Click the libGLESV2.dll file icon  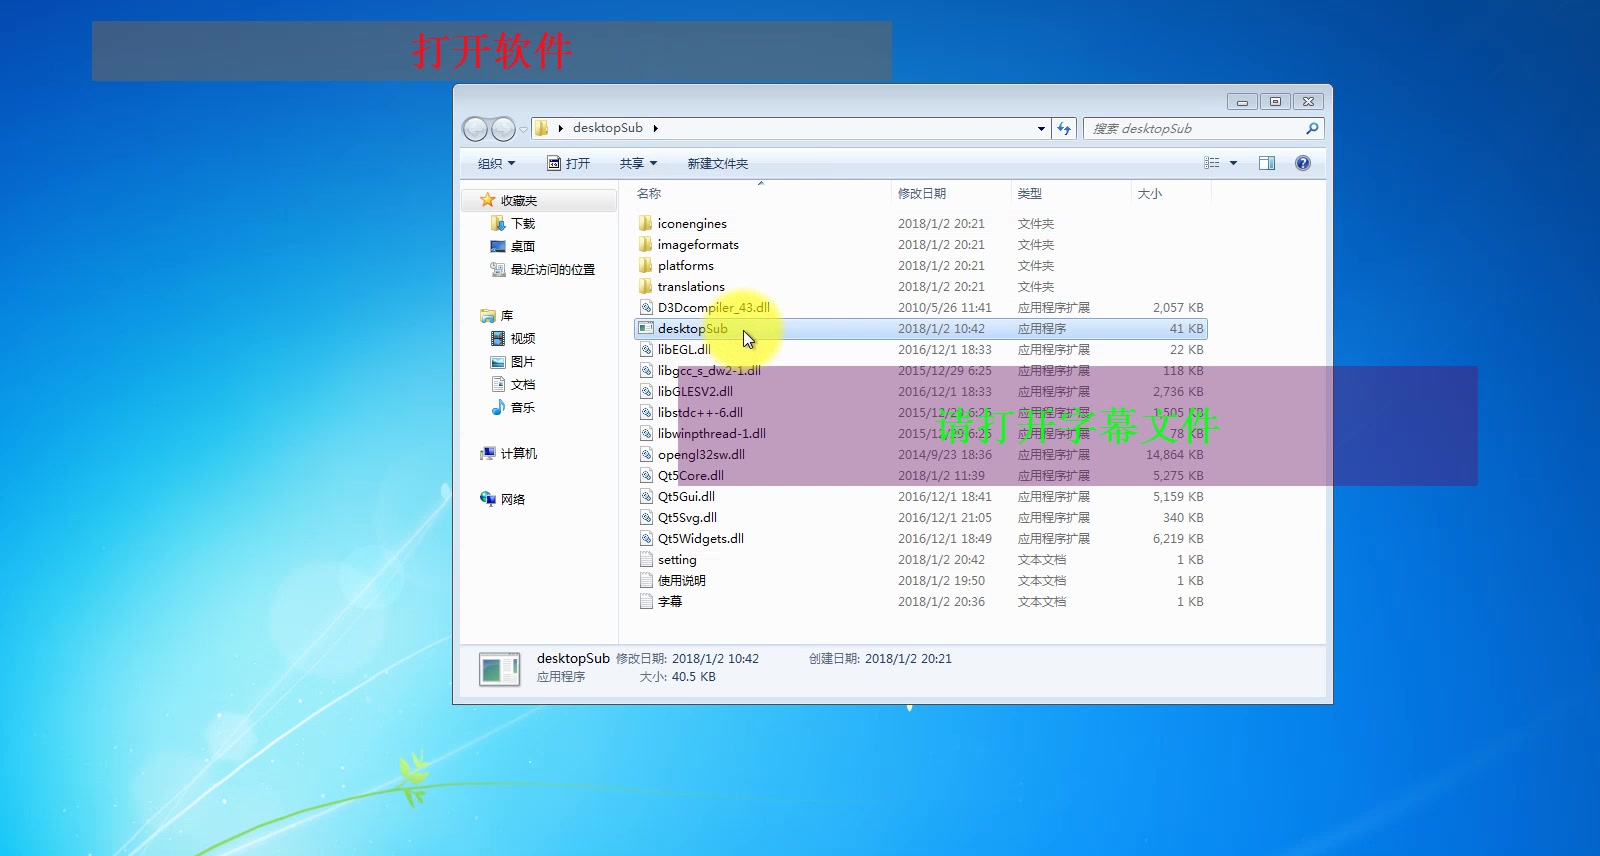pyautogui.click(x=646, y=391)
